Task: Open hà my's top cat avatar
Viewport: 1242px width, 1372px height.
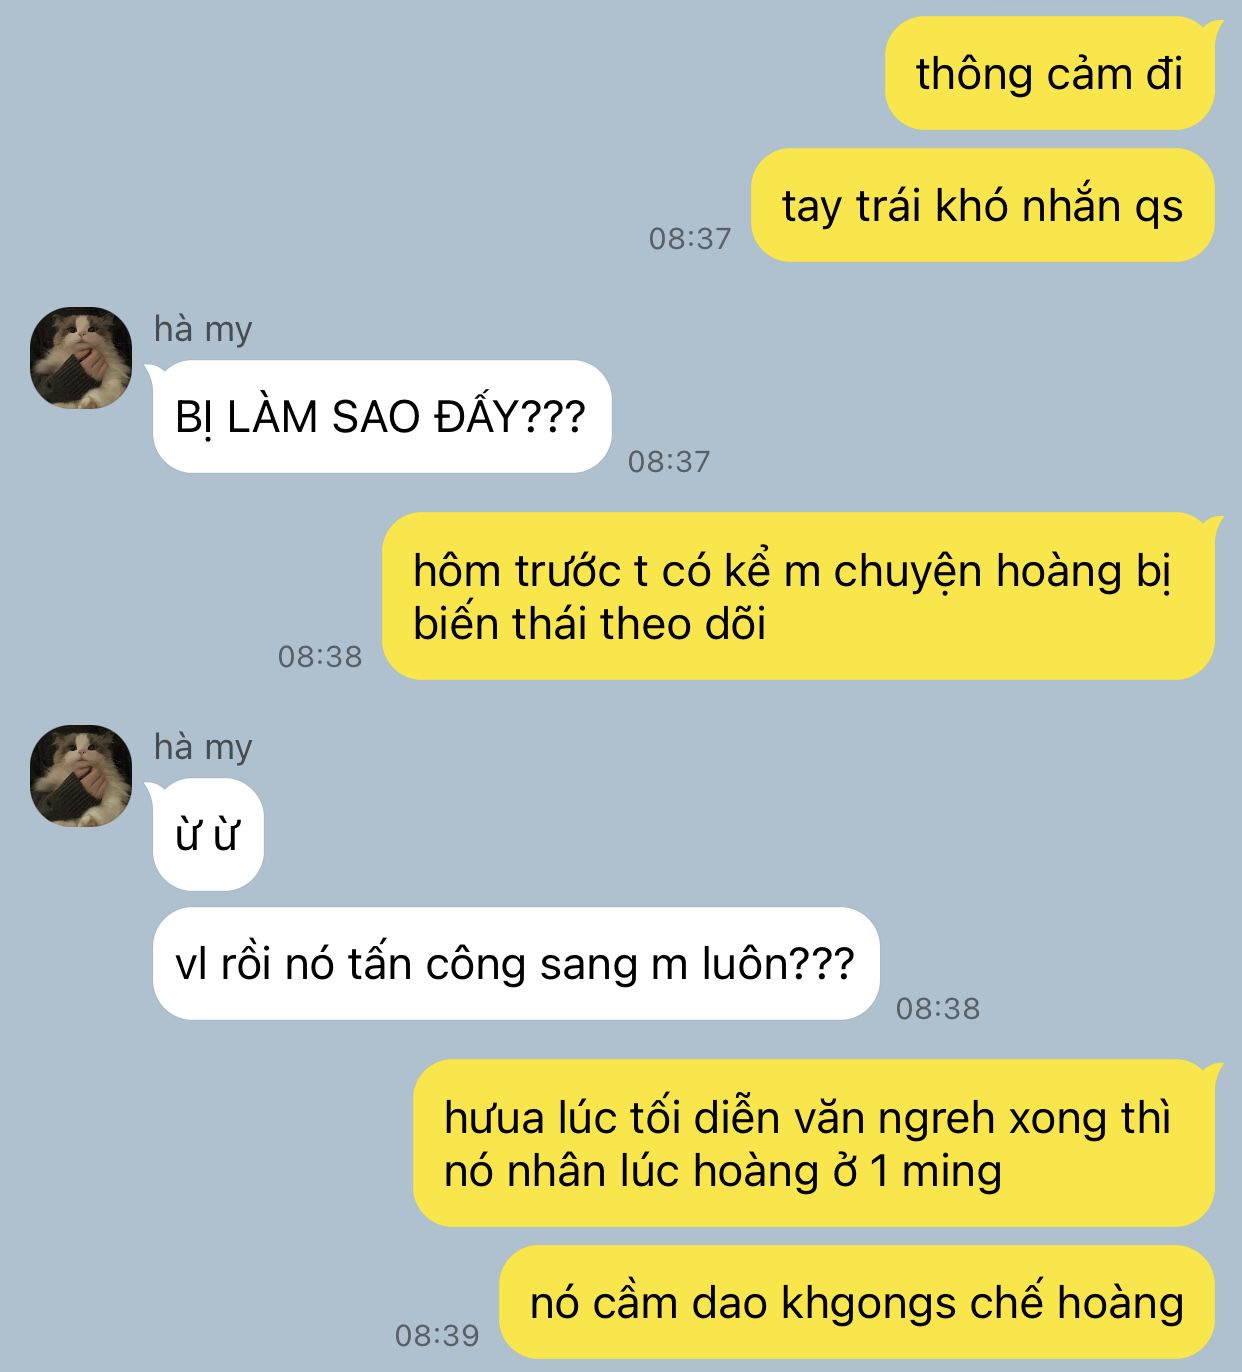Action: [x=81, y=358]
